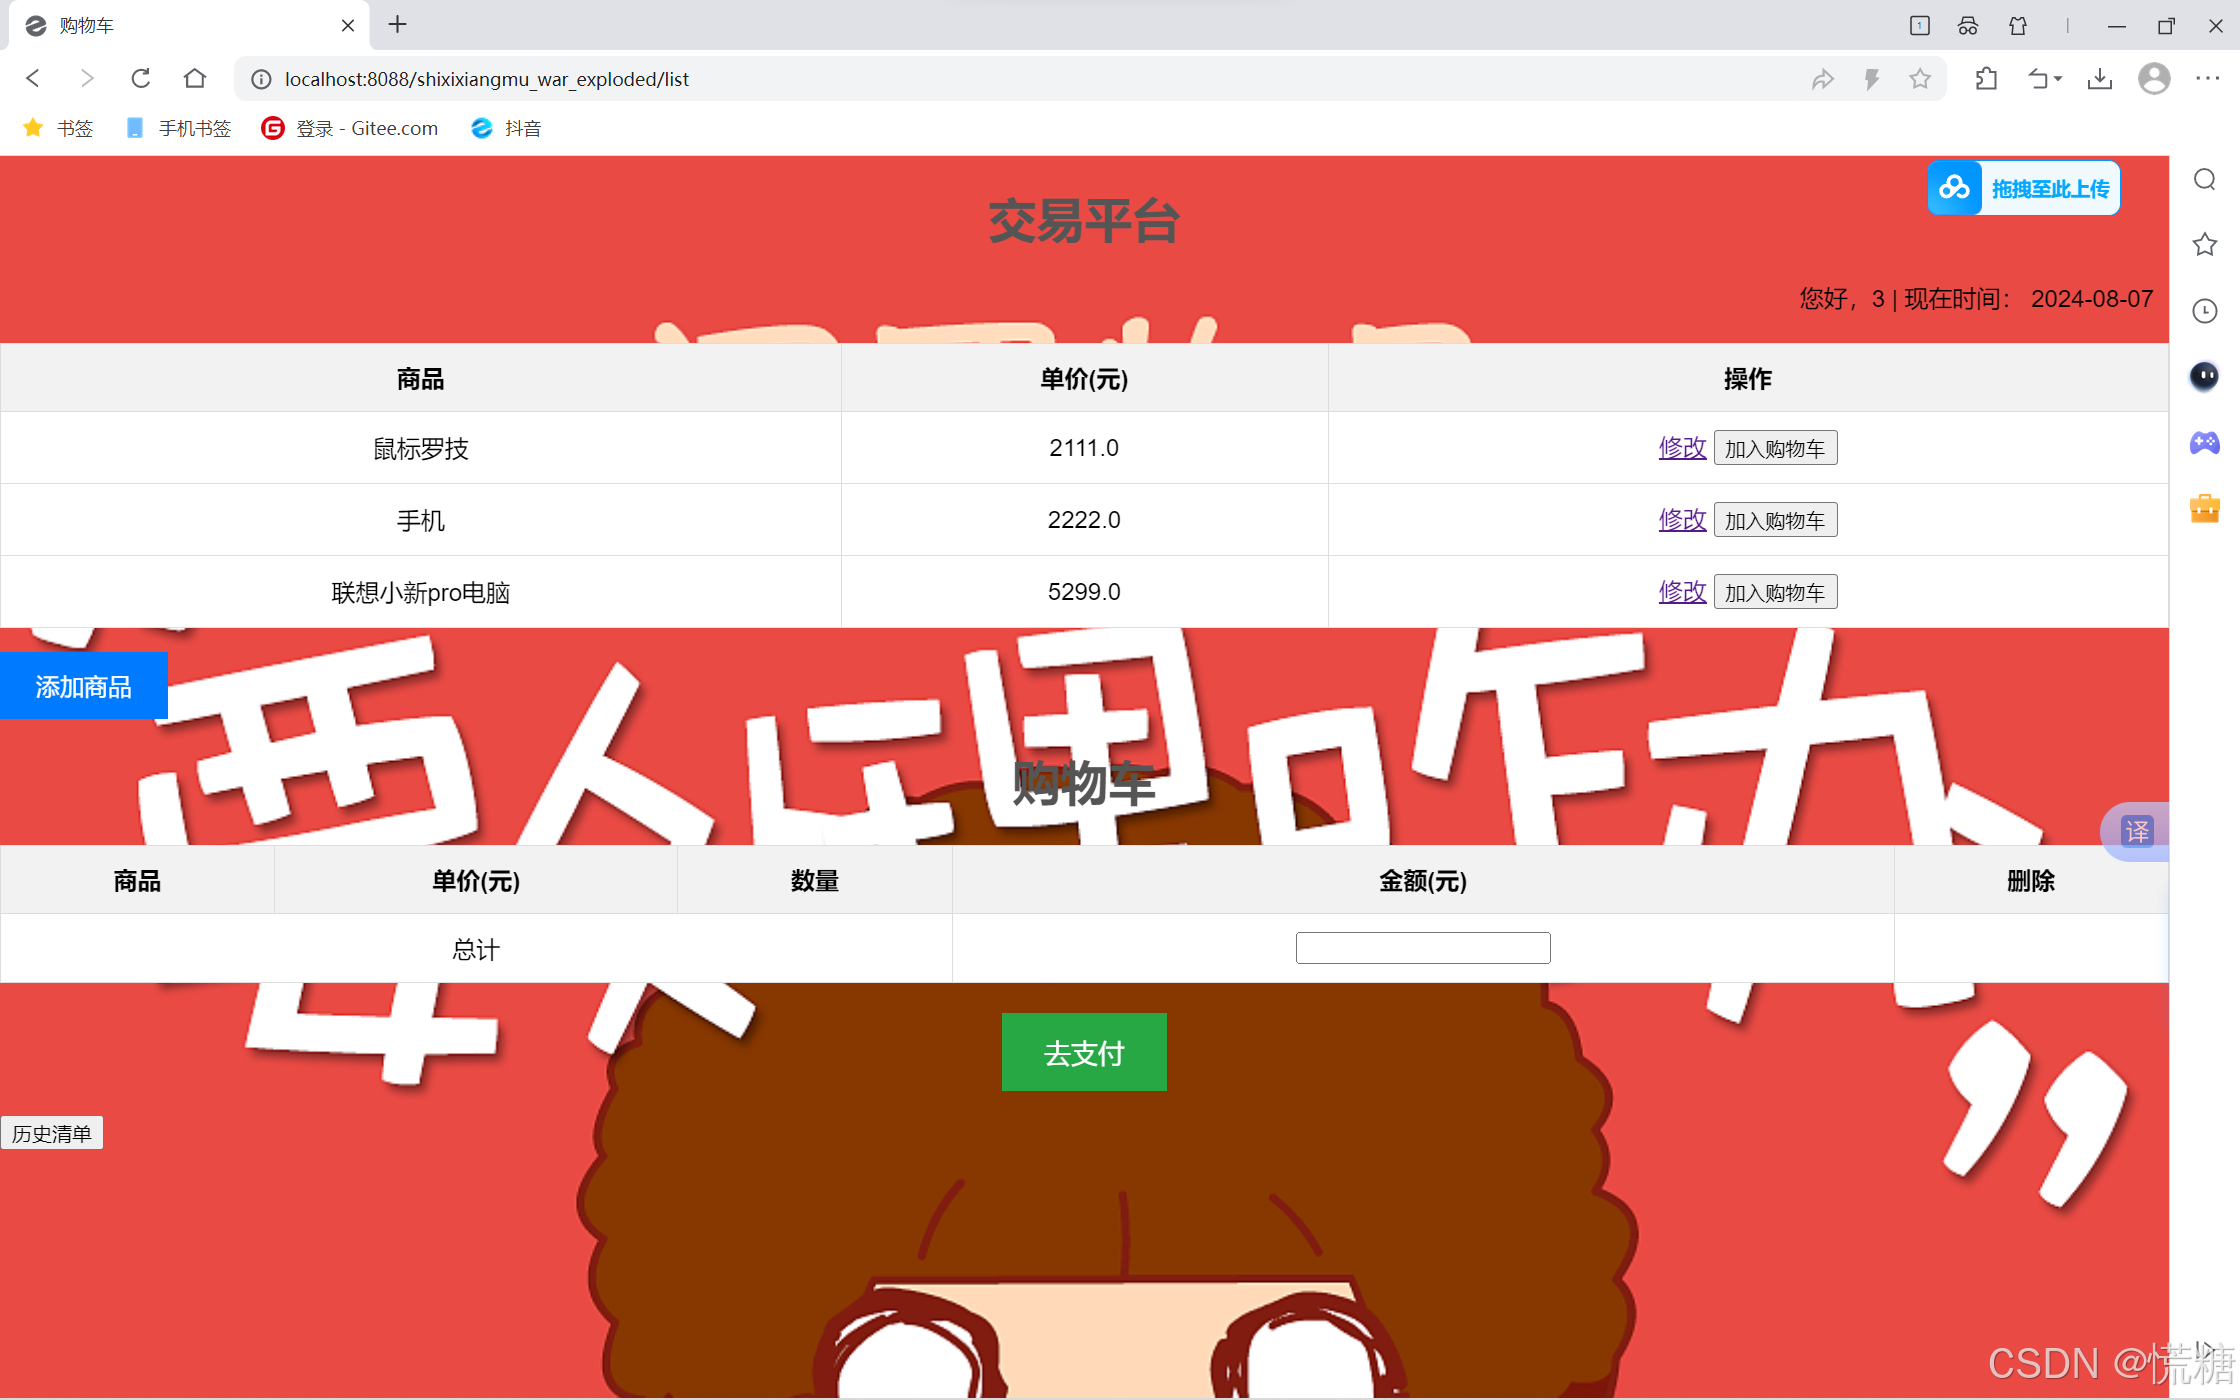Add 鼠标罗技 to the cart
Viewport: 2240px width, 1400px height.
(1775, 448)
